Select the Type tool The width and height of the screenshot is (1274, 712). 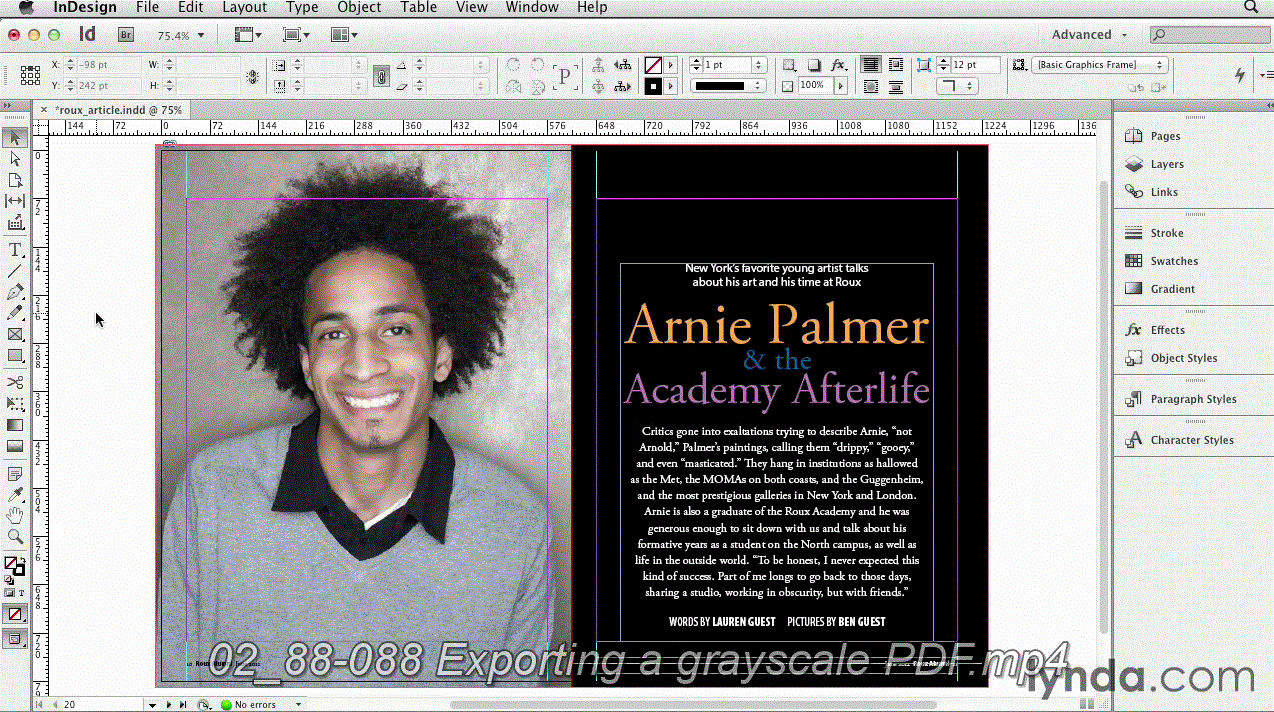15,250
